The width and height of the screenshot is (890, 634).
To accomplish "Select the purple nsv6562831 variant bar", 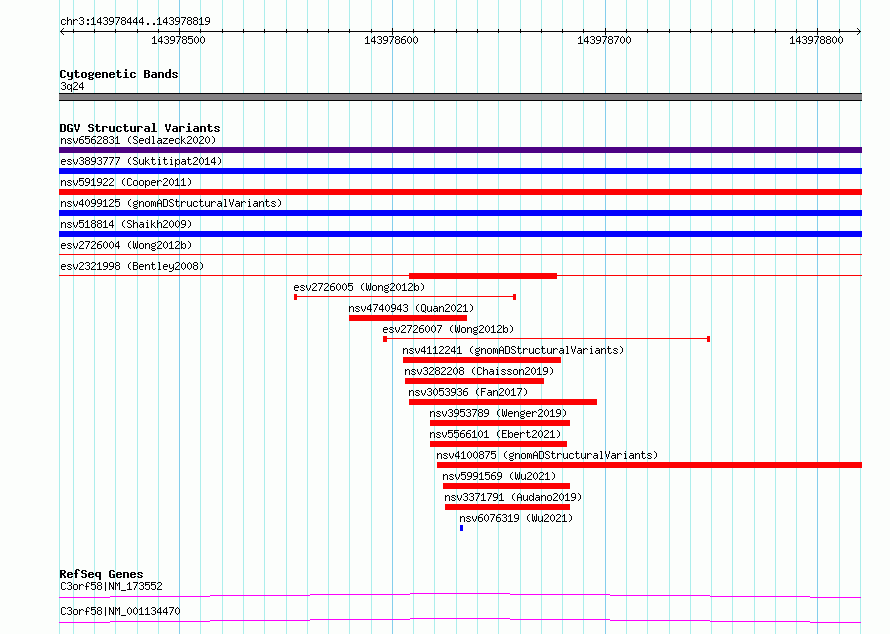I will [460, 150].
